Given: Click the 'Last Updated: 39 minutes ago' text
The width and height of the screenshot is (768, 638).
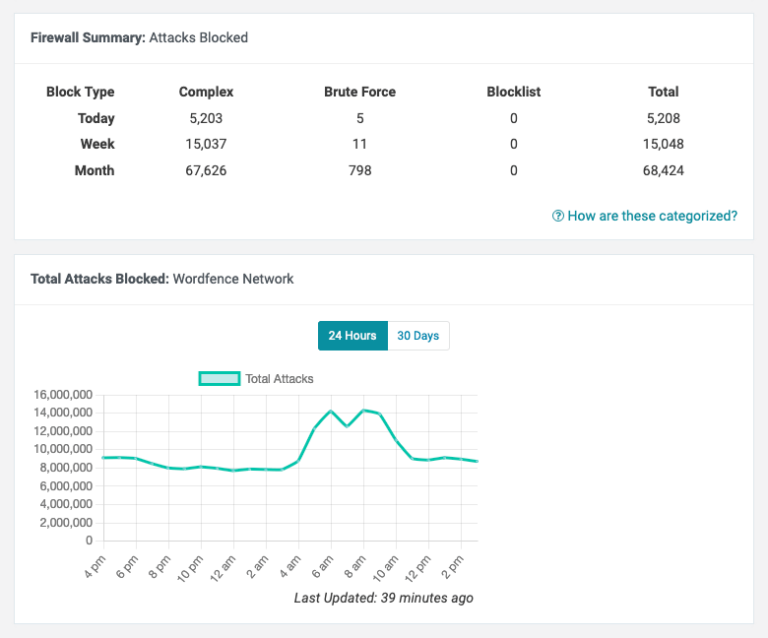Looking at the screenshot, I should click(383, 598).
